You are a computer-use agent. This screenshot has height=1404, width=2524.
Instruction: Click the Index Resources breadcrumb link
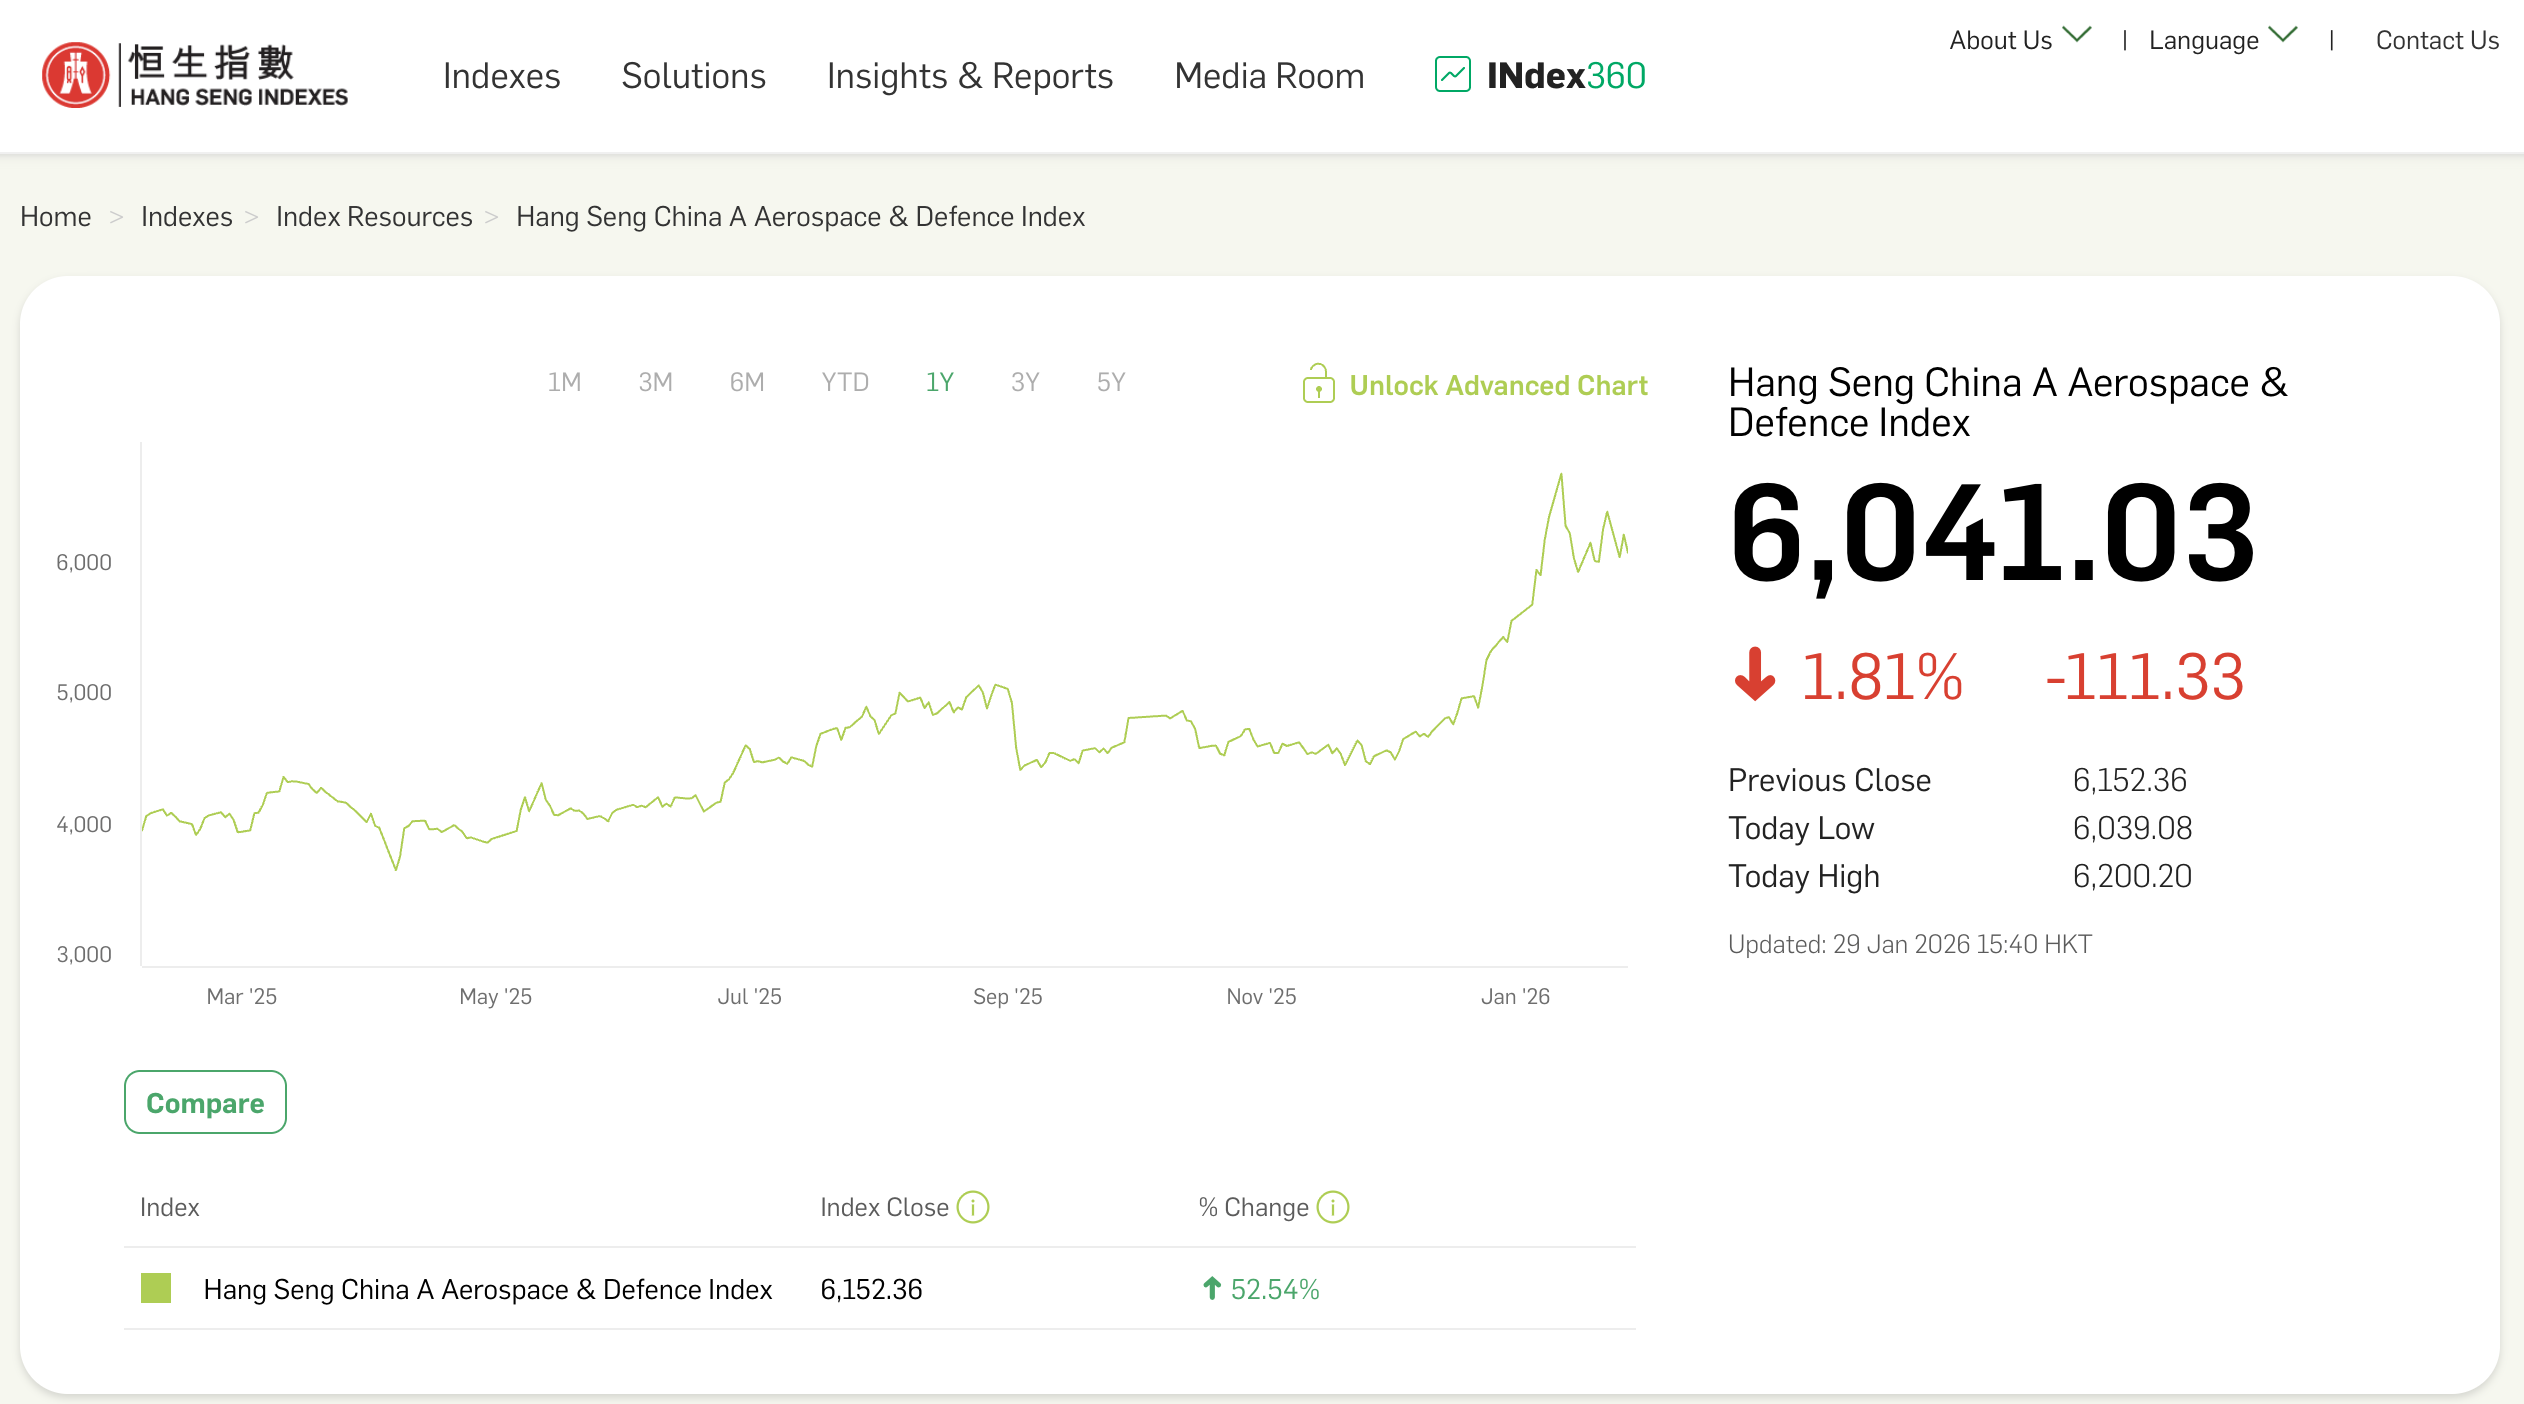click(373, 216)
